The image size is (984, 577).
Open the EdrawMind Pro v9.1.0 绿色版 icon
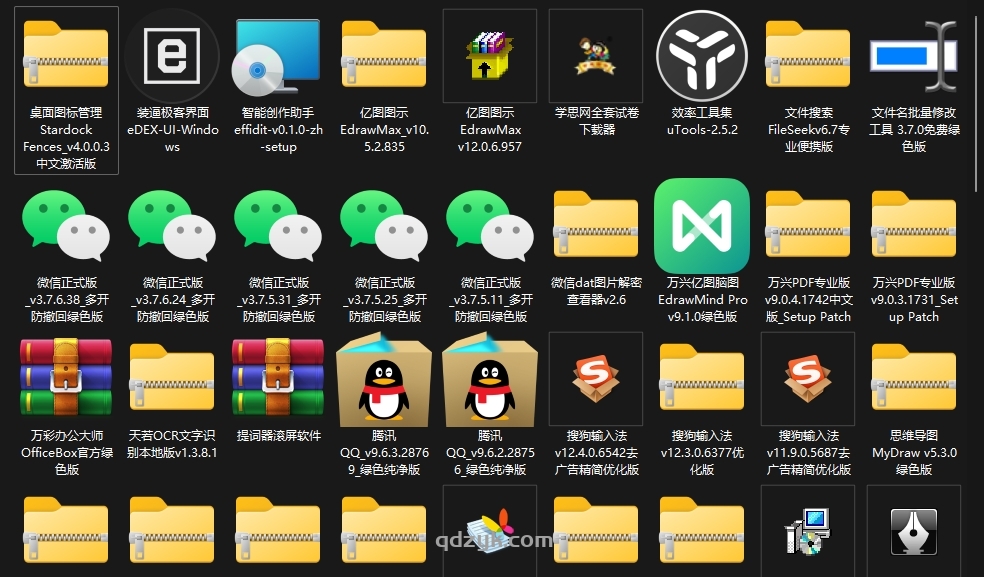[x=701, y=226]
